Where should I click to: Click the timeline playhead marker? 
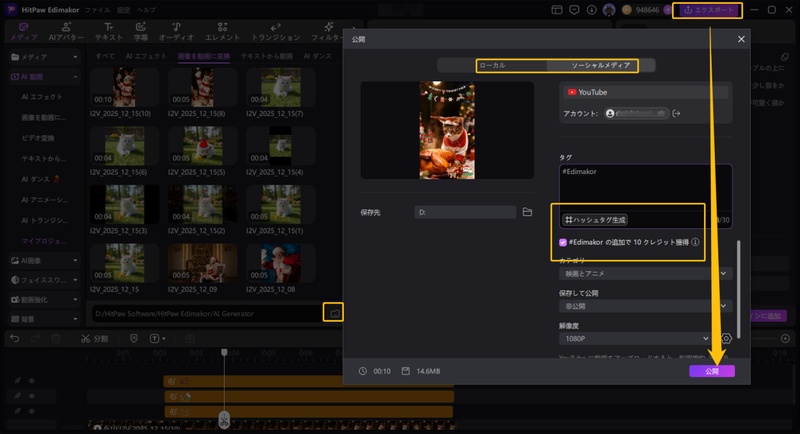click(x=224, y=352)
